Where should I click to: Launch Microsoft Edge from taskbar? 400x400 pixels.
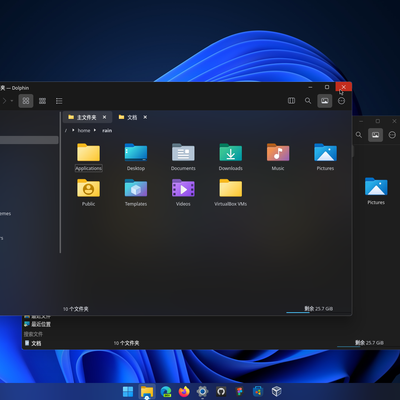[166, 391]
